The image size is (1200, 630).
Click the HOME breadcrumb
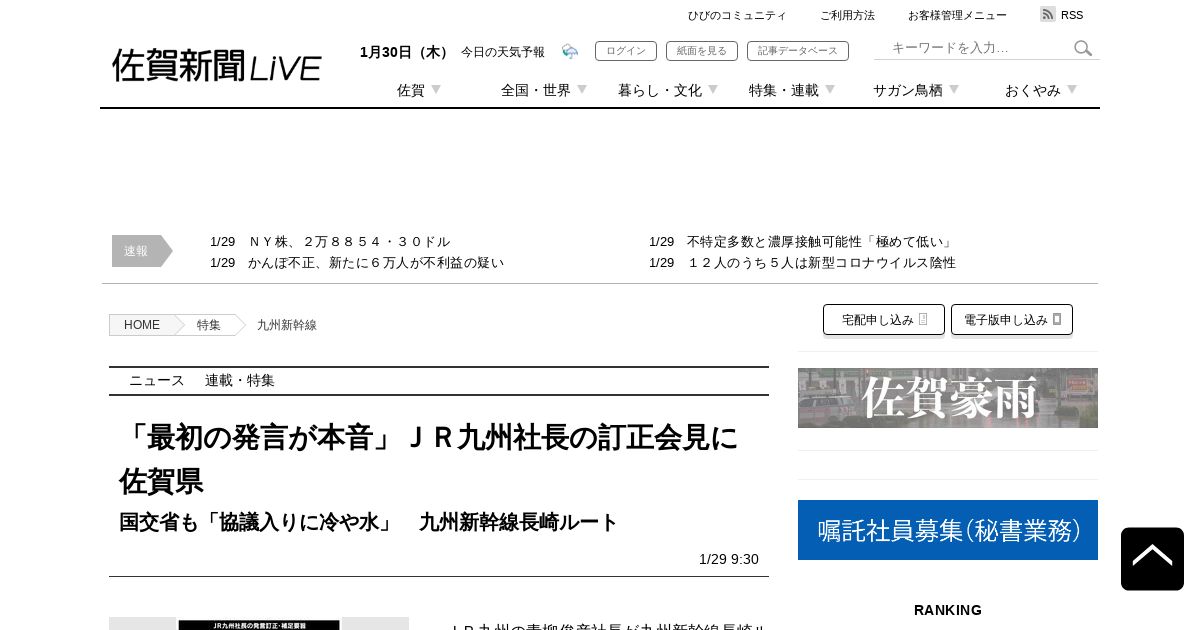pos(142,325)
